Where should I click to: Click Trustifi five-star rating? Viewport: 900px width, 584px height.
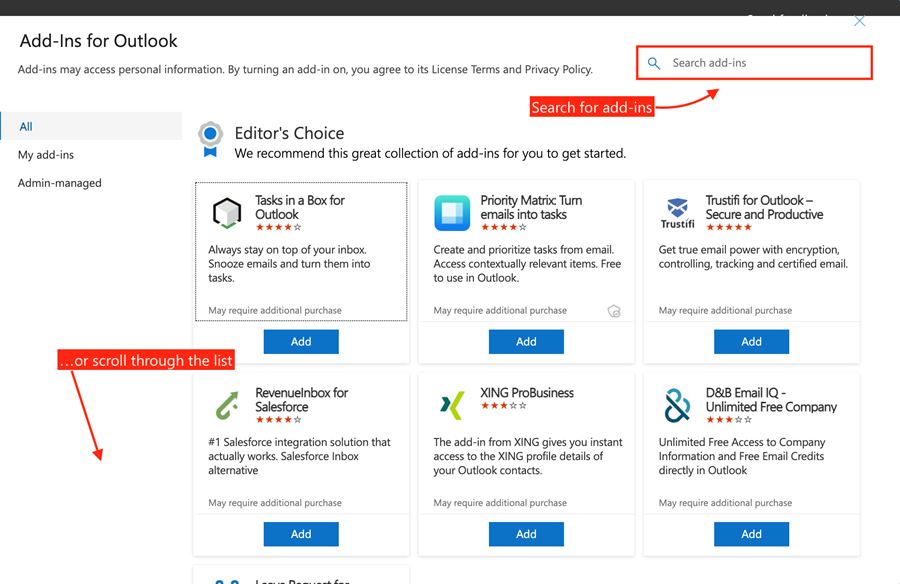click(729, 227)
